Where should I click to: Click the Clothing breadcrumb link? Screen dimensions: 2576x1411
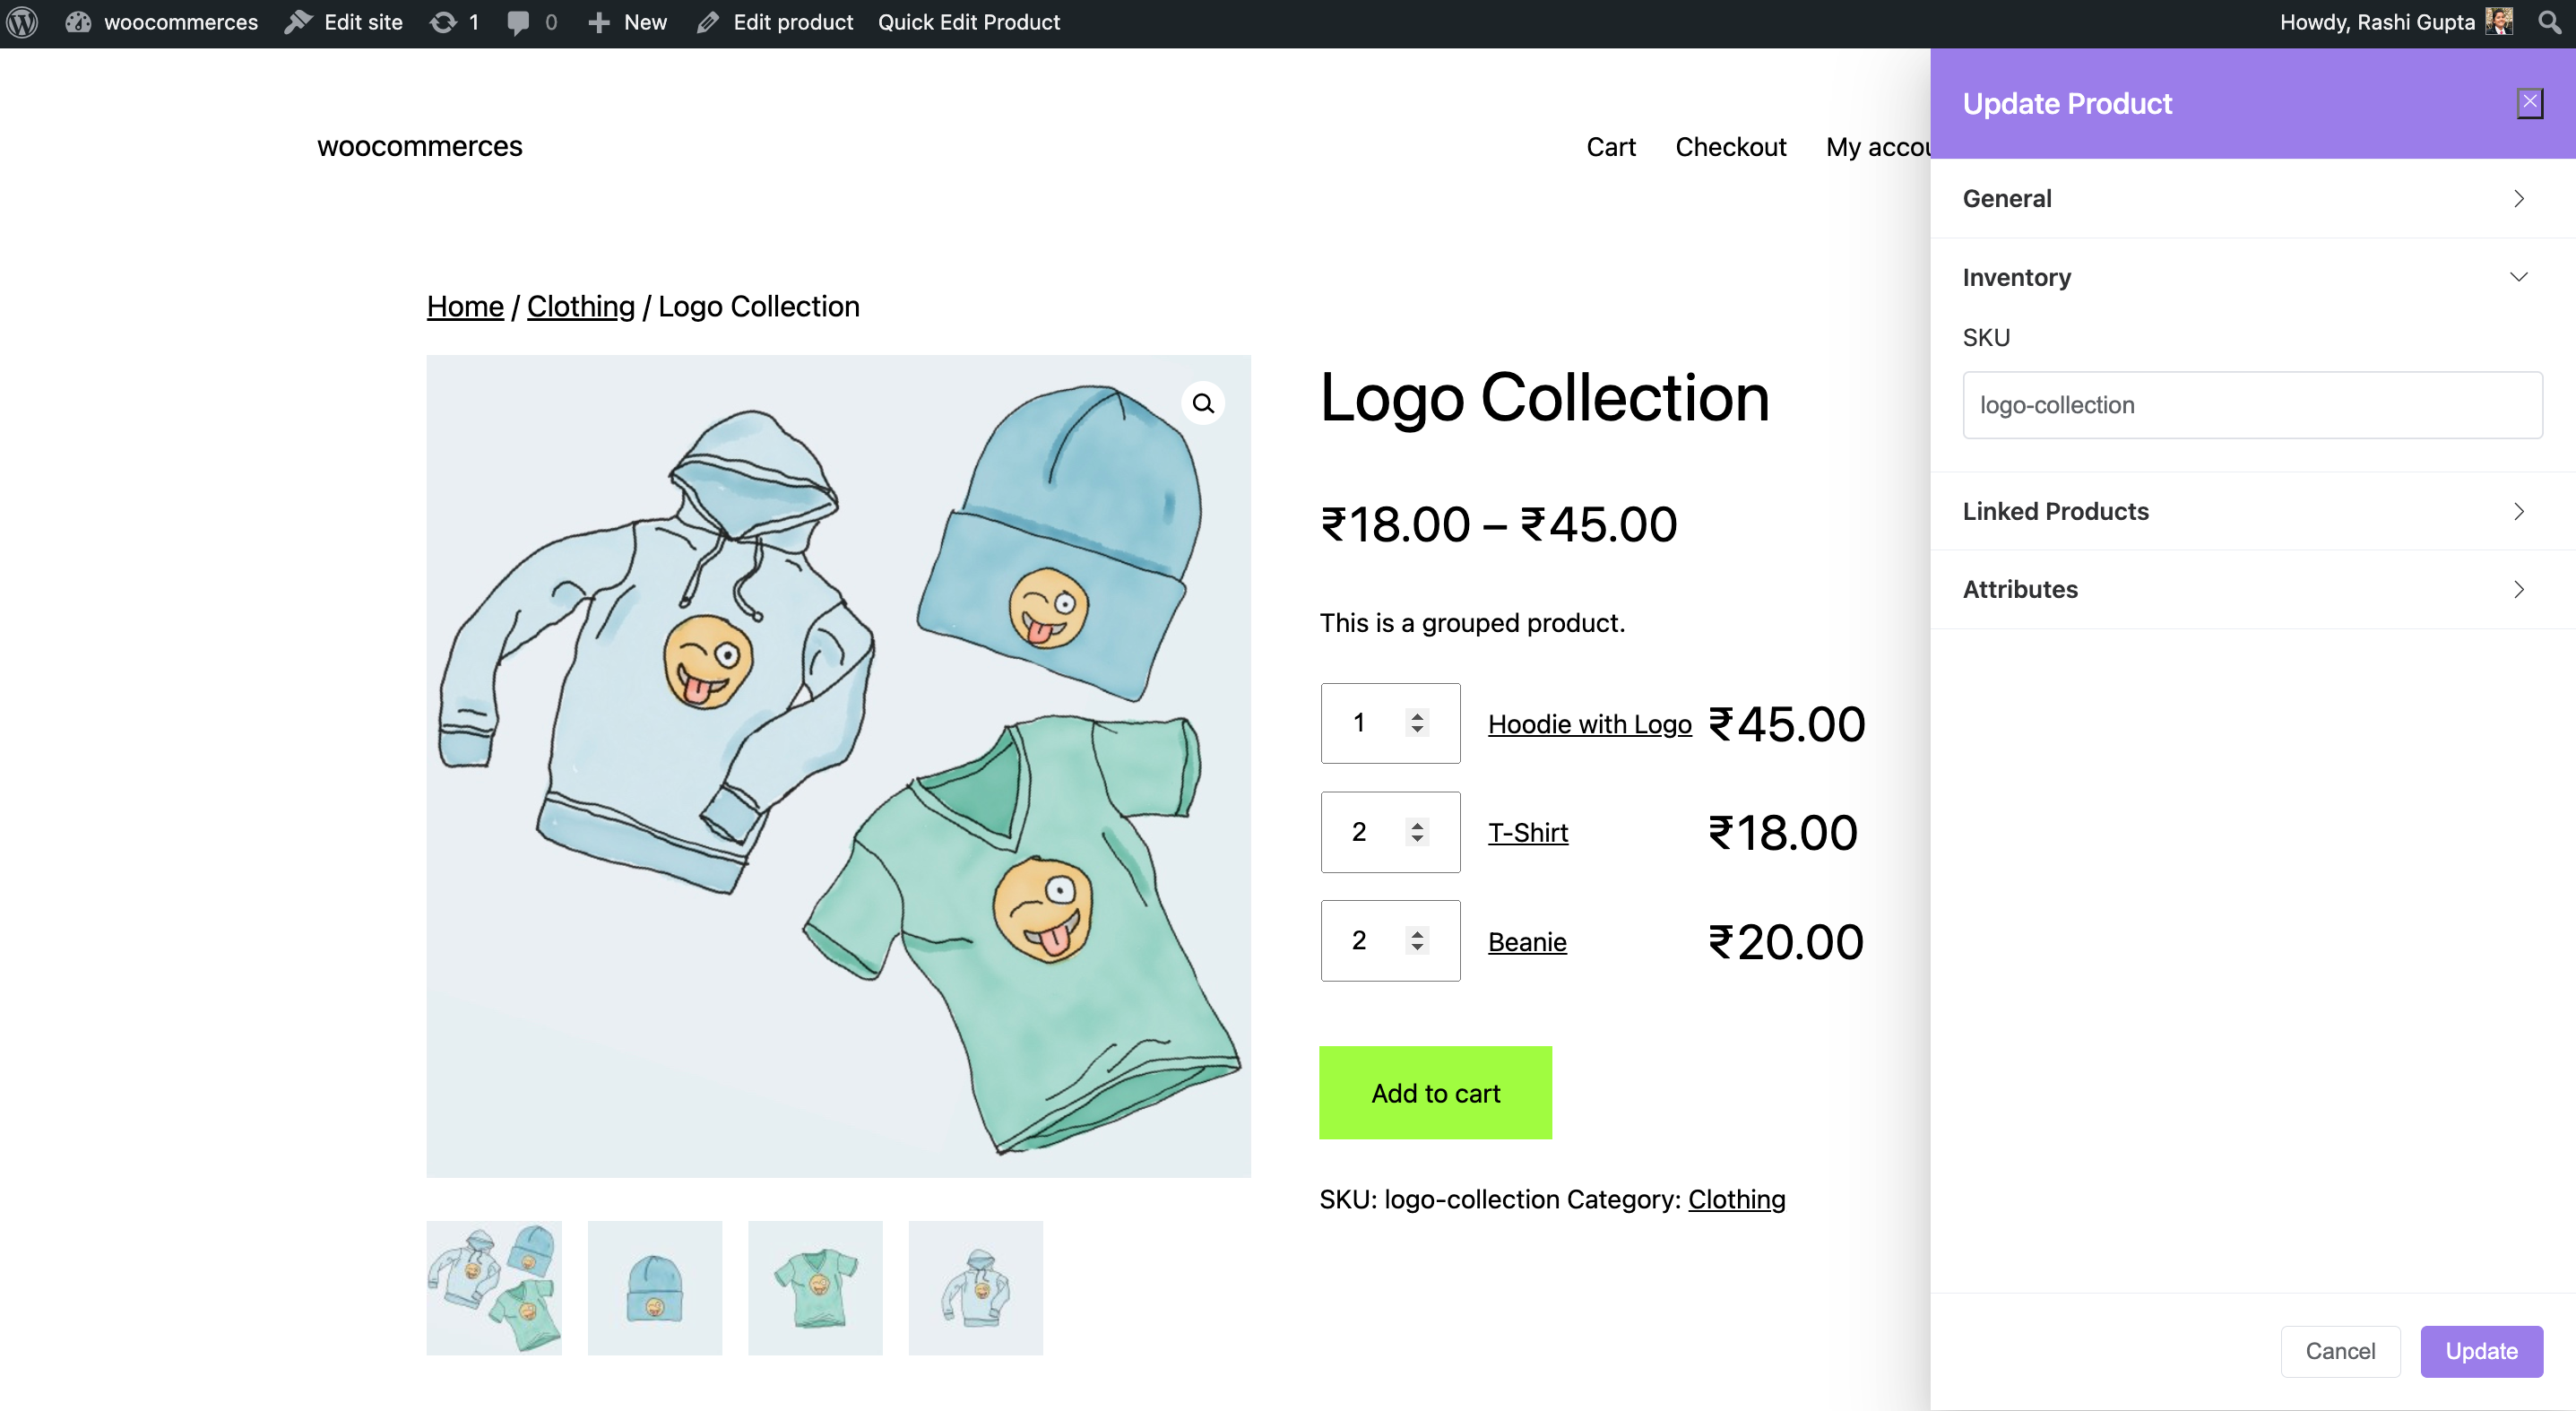pyautogui.click(x=580, y=306)
